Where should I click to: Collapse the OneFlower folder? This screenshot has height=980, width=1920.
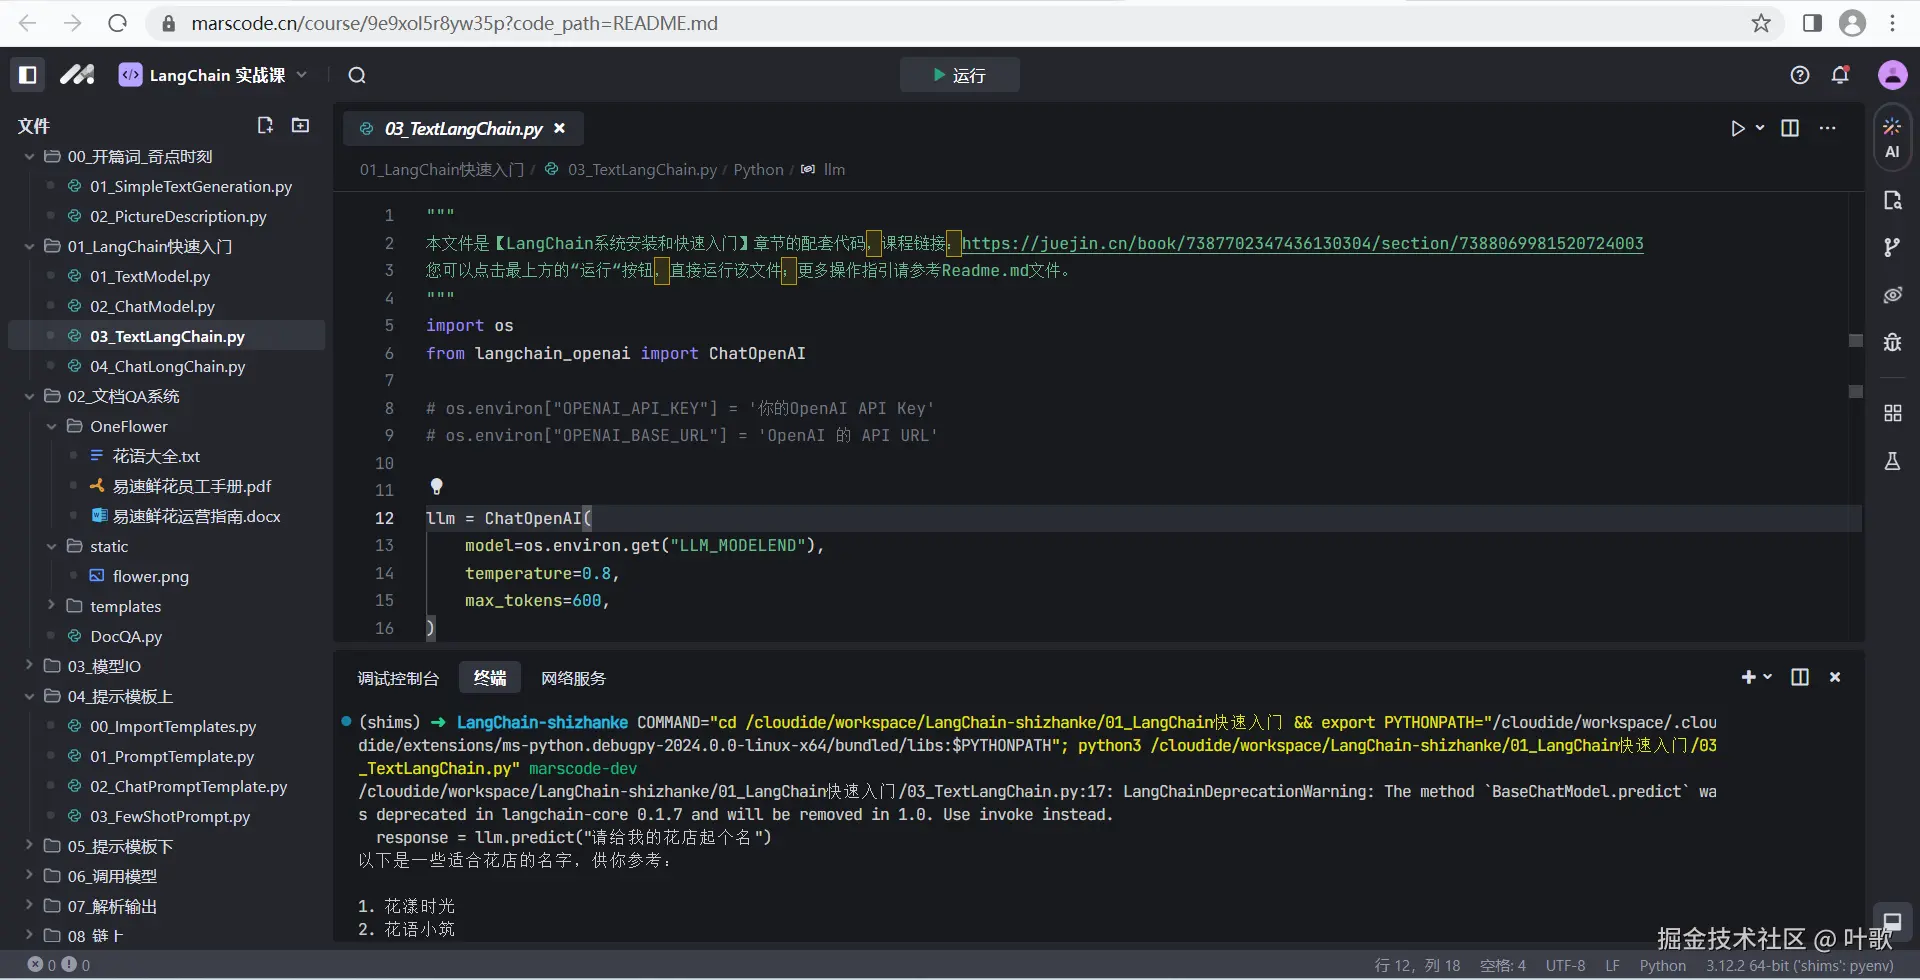click(x=128, y=426)
